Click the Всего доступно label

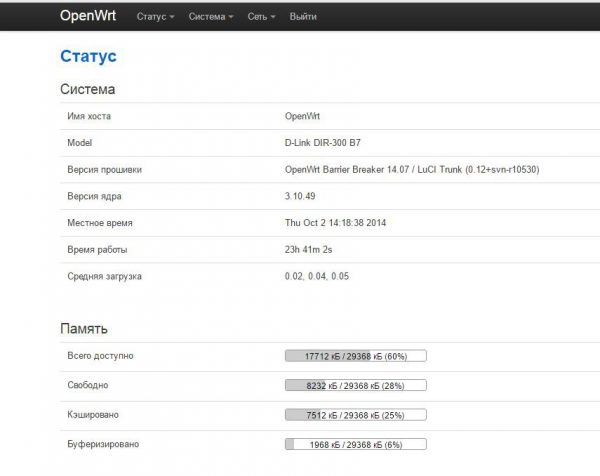100,356
